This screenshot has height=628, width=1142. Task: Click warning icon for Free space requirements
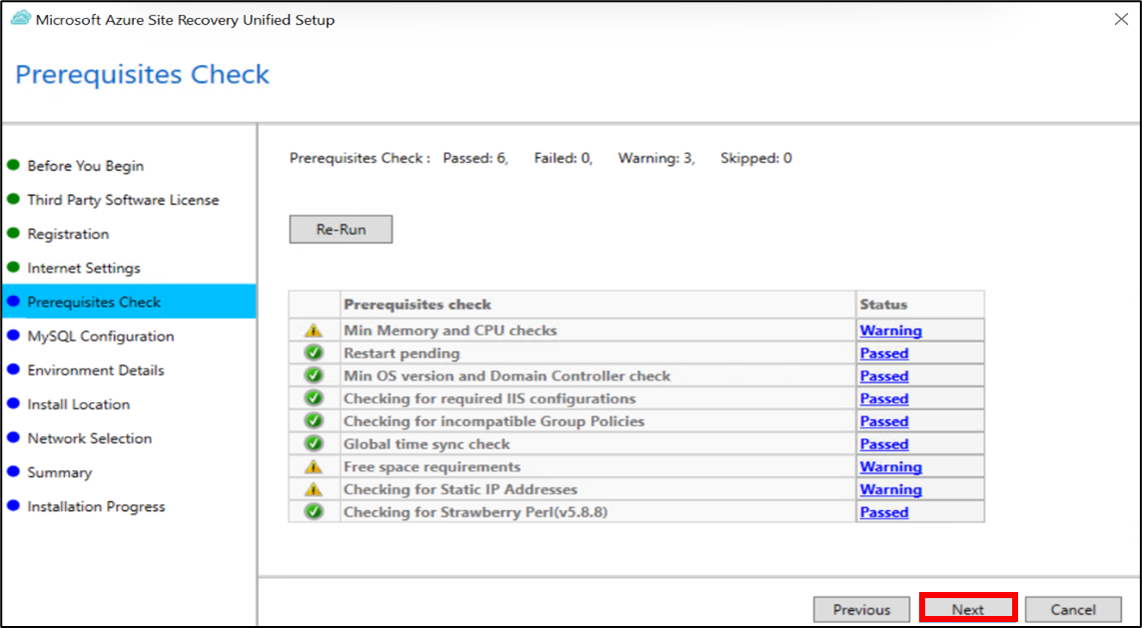pyautogui.click(x=313, y=467)
